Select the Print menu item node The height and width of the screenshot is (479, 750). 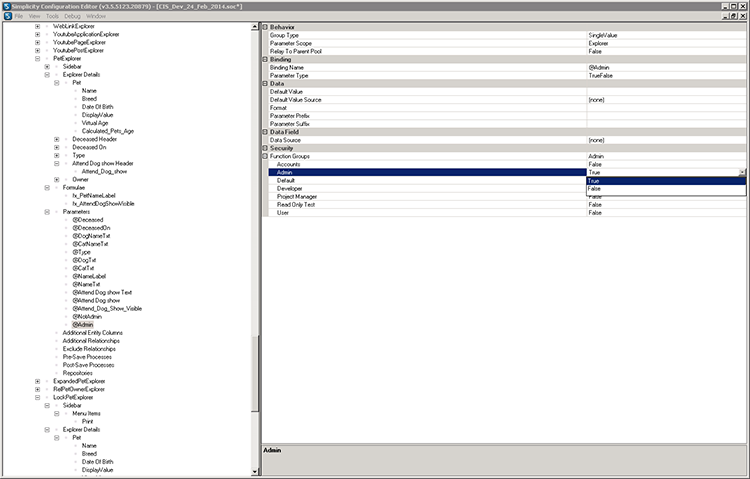coord(87,422)
